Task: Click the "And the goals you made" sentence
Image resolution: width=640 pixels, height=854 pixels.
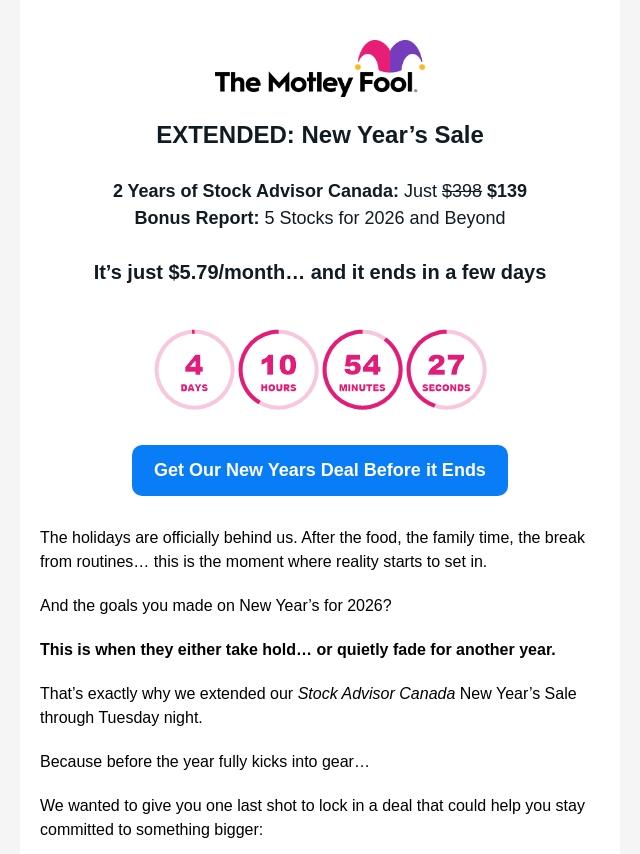Action: 216,605
